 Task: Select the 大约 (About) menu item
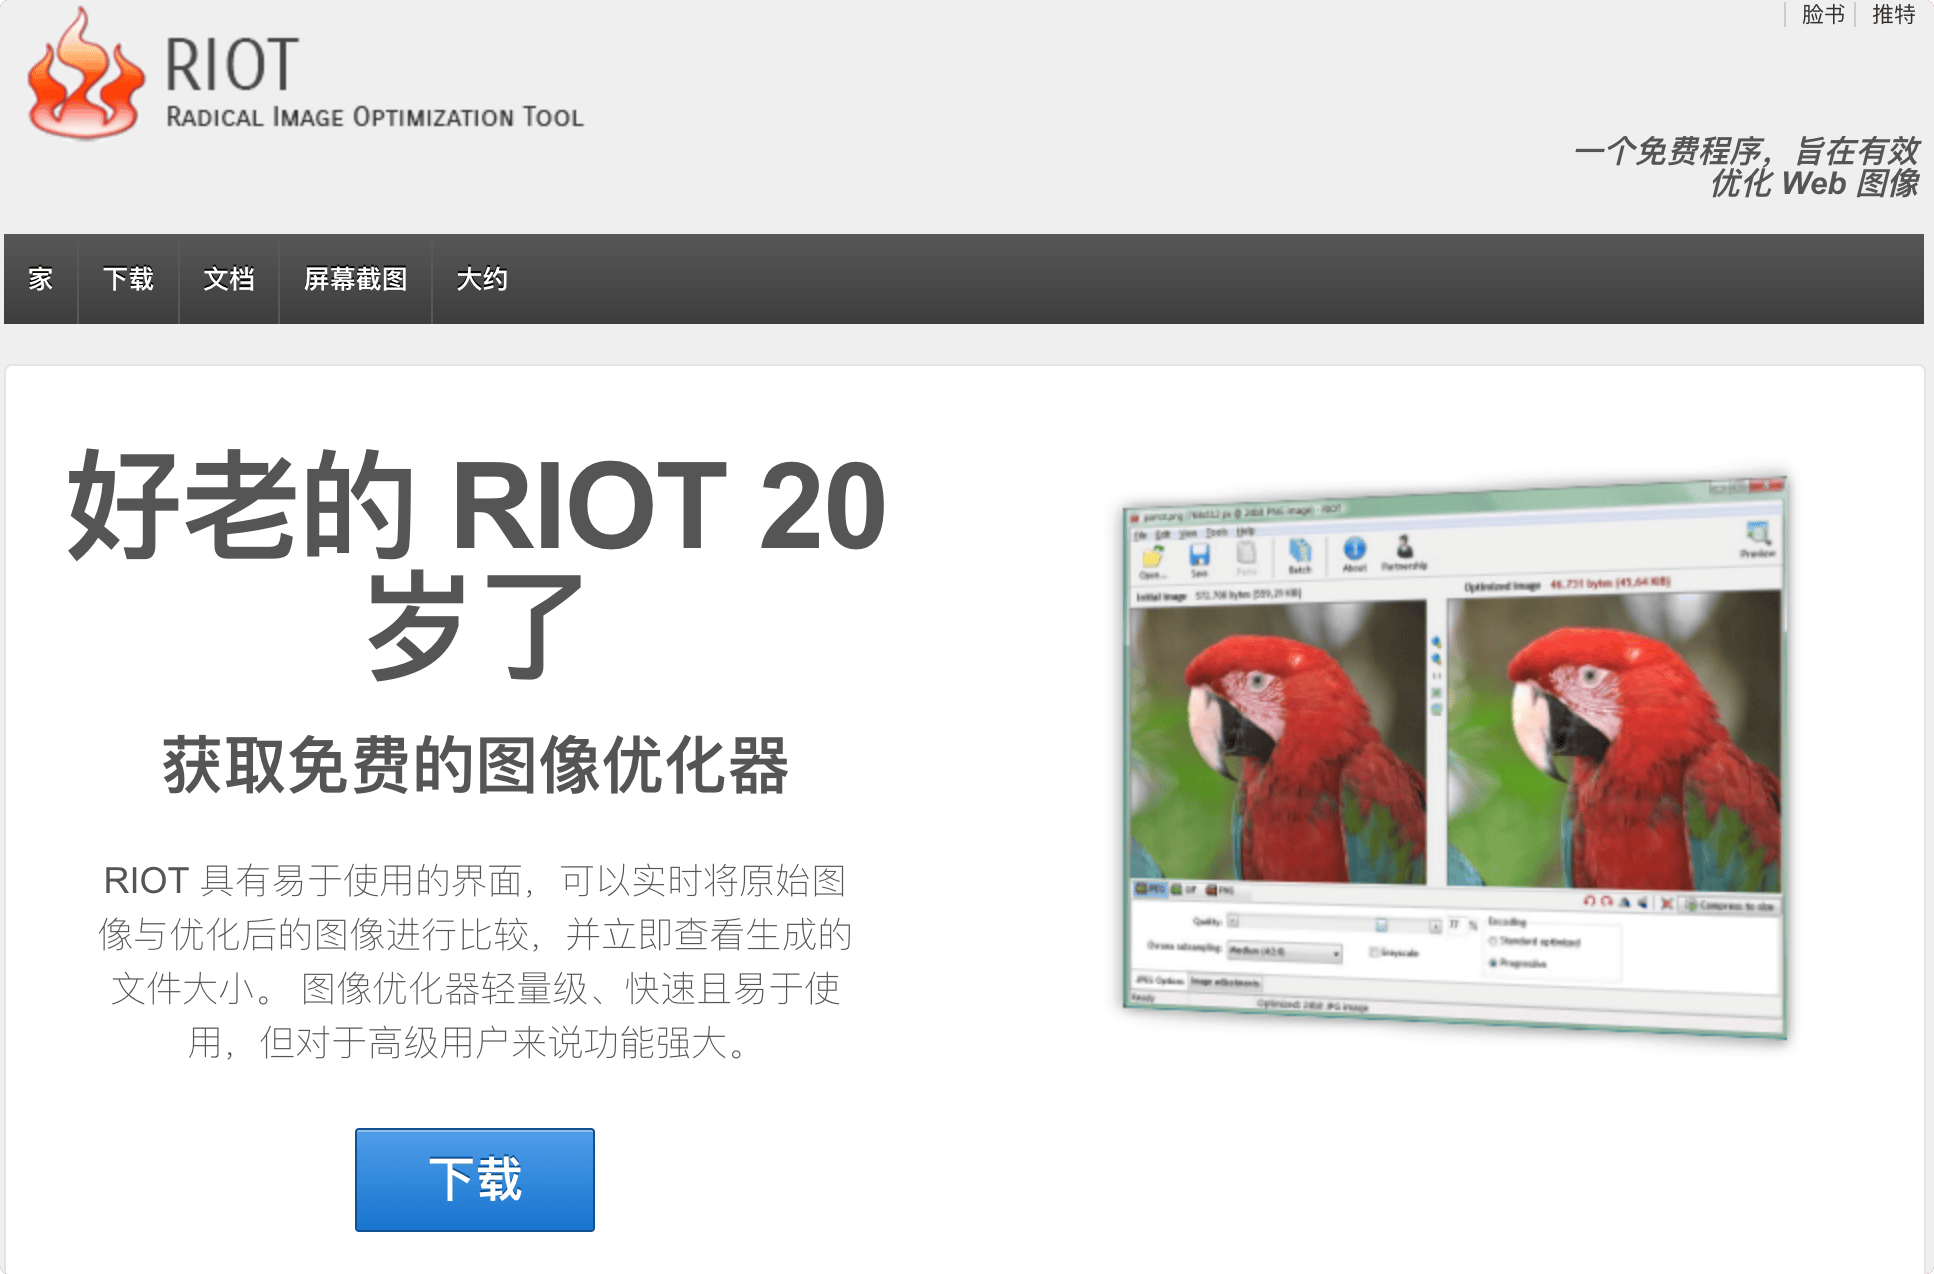click(x=482, y=279)
